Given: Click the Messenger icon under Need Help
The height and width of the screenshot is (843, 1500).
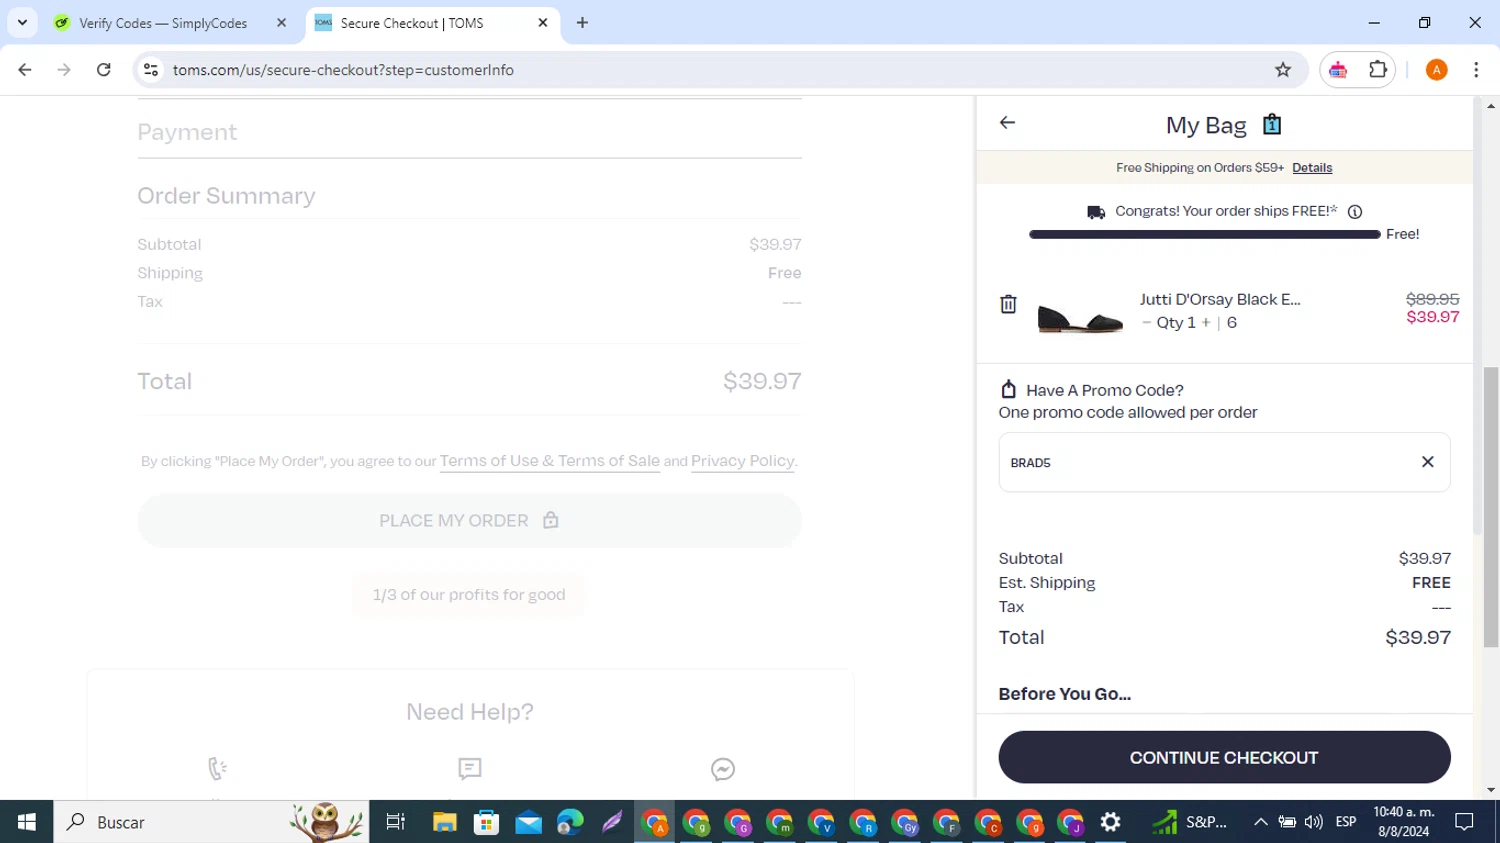Looking at the screenshot, I should pos(723,769).
